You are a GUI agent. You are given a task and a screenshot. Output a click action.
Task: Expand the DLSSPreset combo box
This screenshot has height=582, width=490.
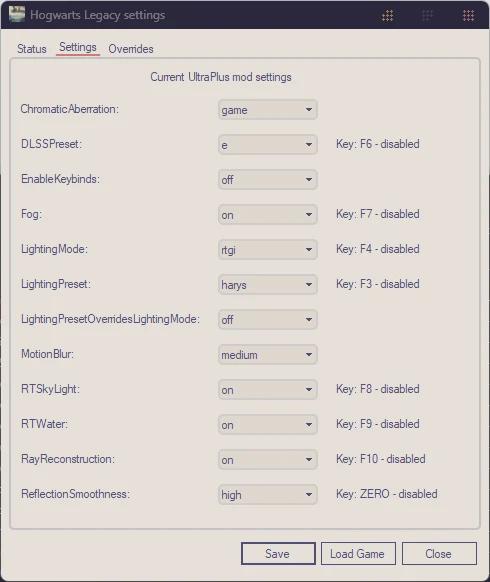point(268,144)
